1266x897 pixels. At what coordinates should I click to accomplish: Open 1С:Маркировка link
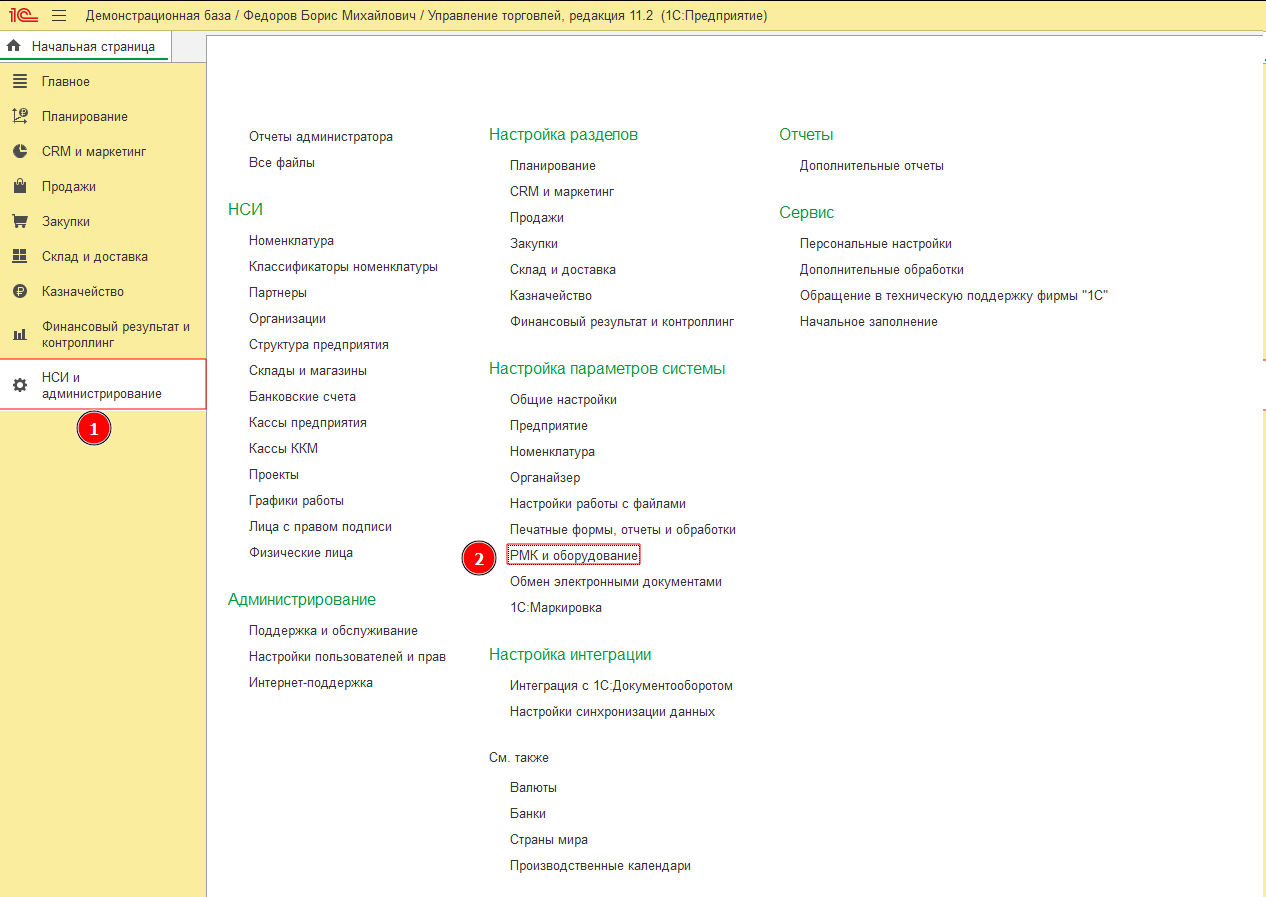tap(556, 608)
